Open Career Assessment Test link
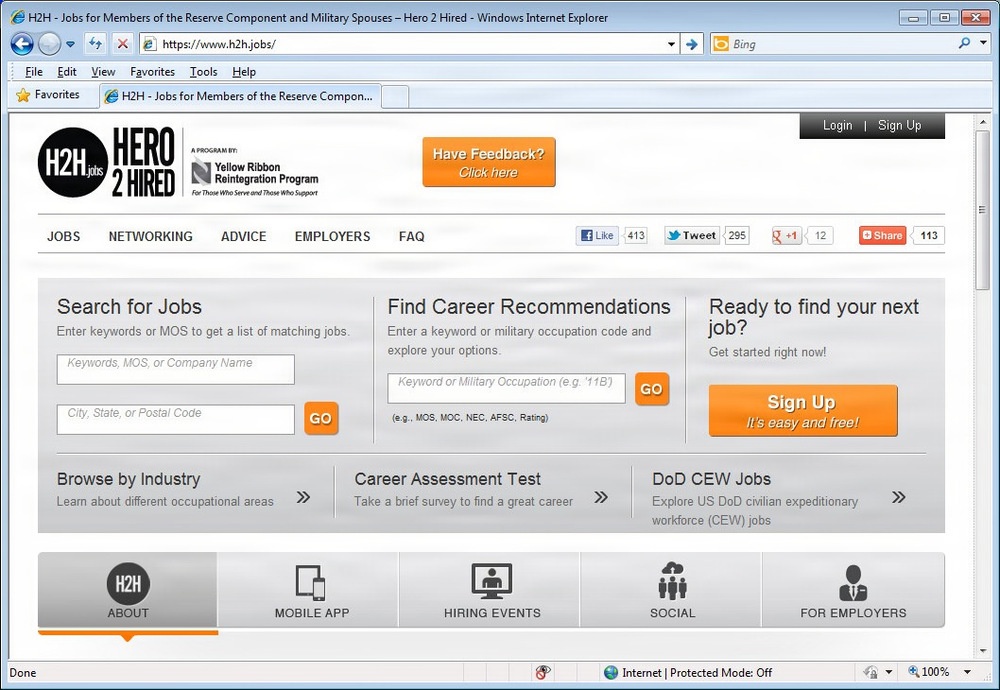Screen dimensions: 1000x690 coord(448,479)
